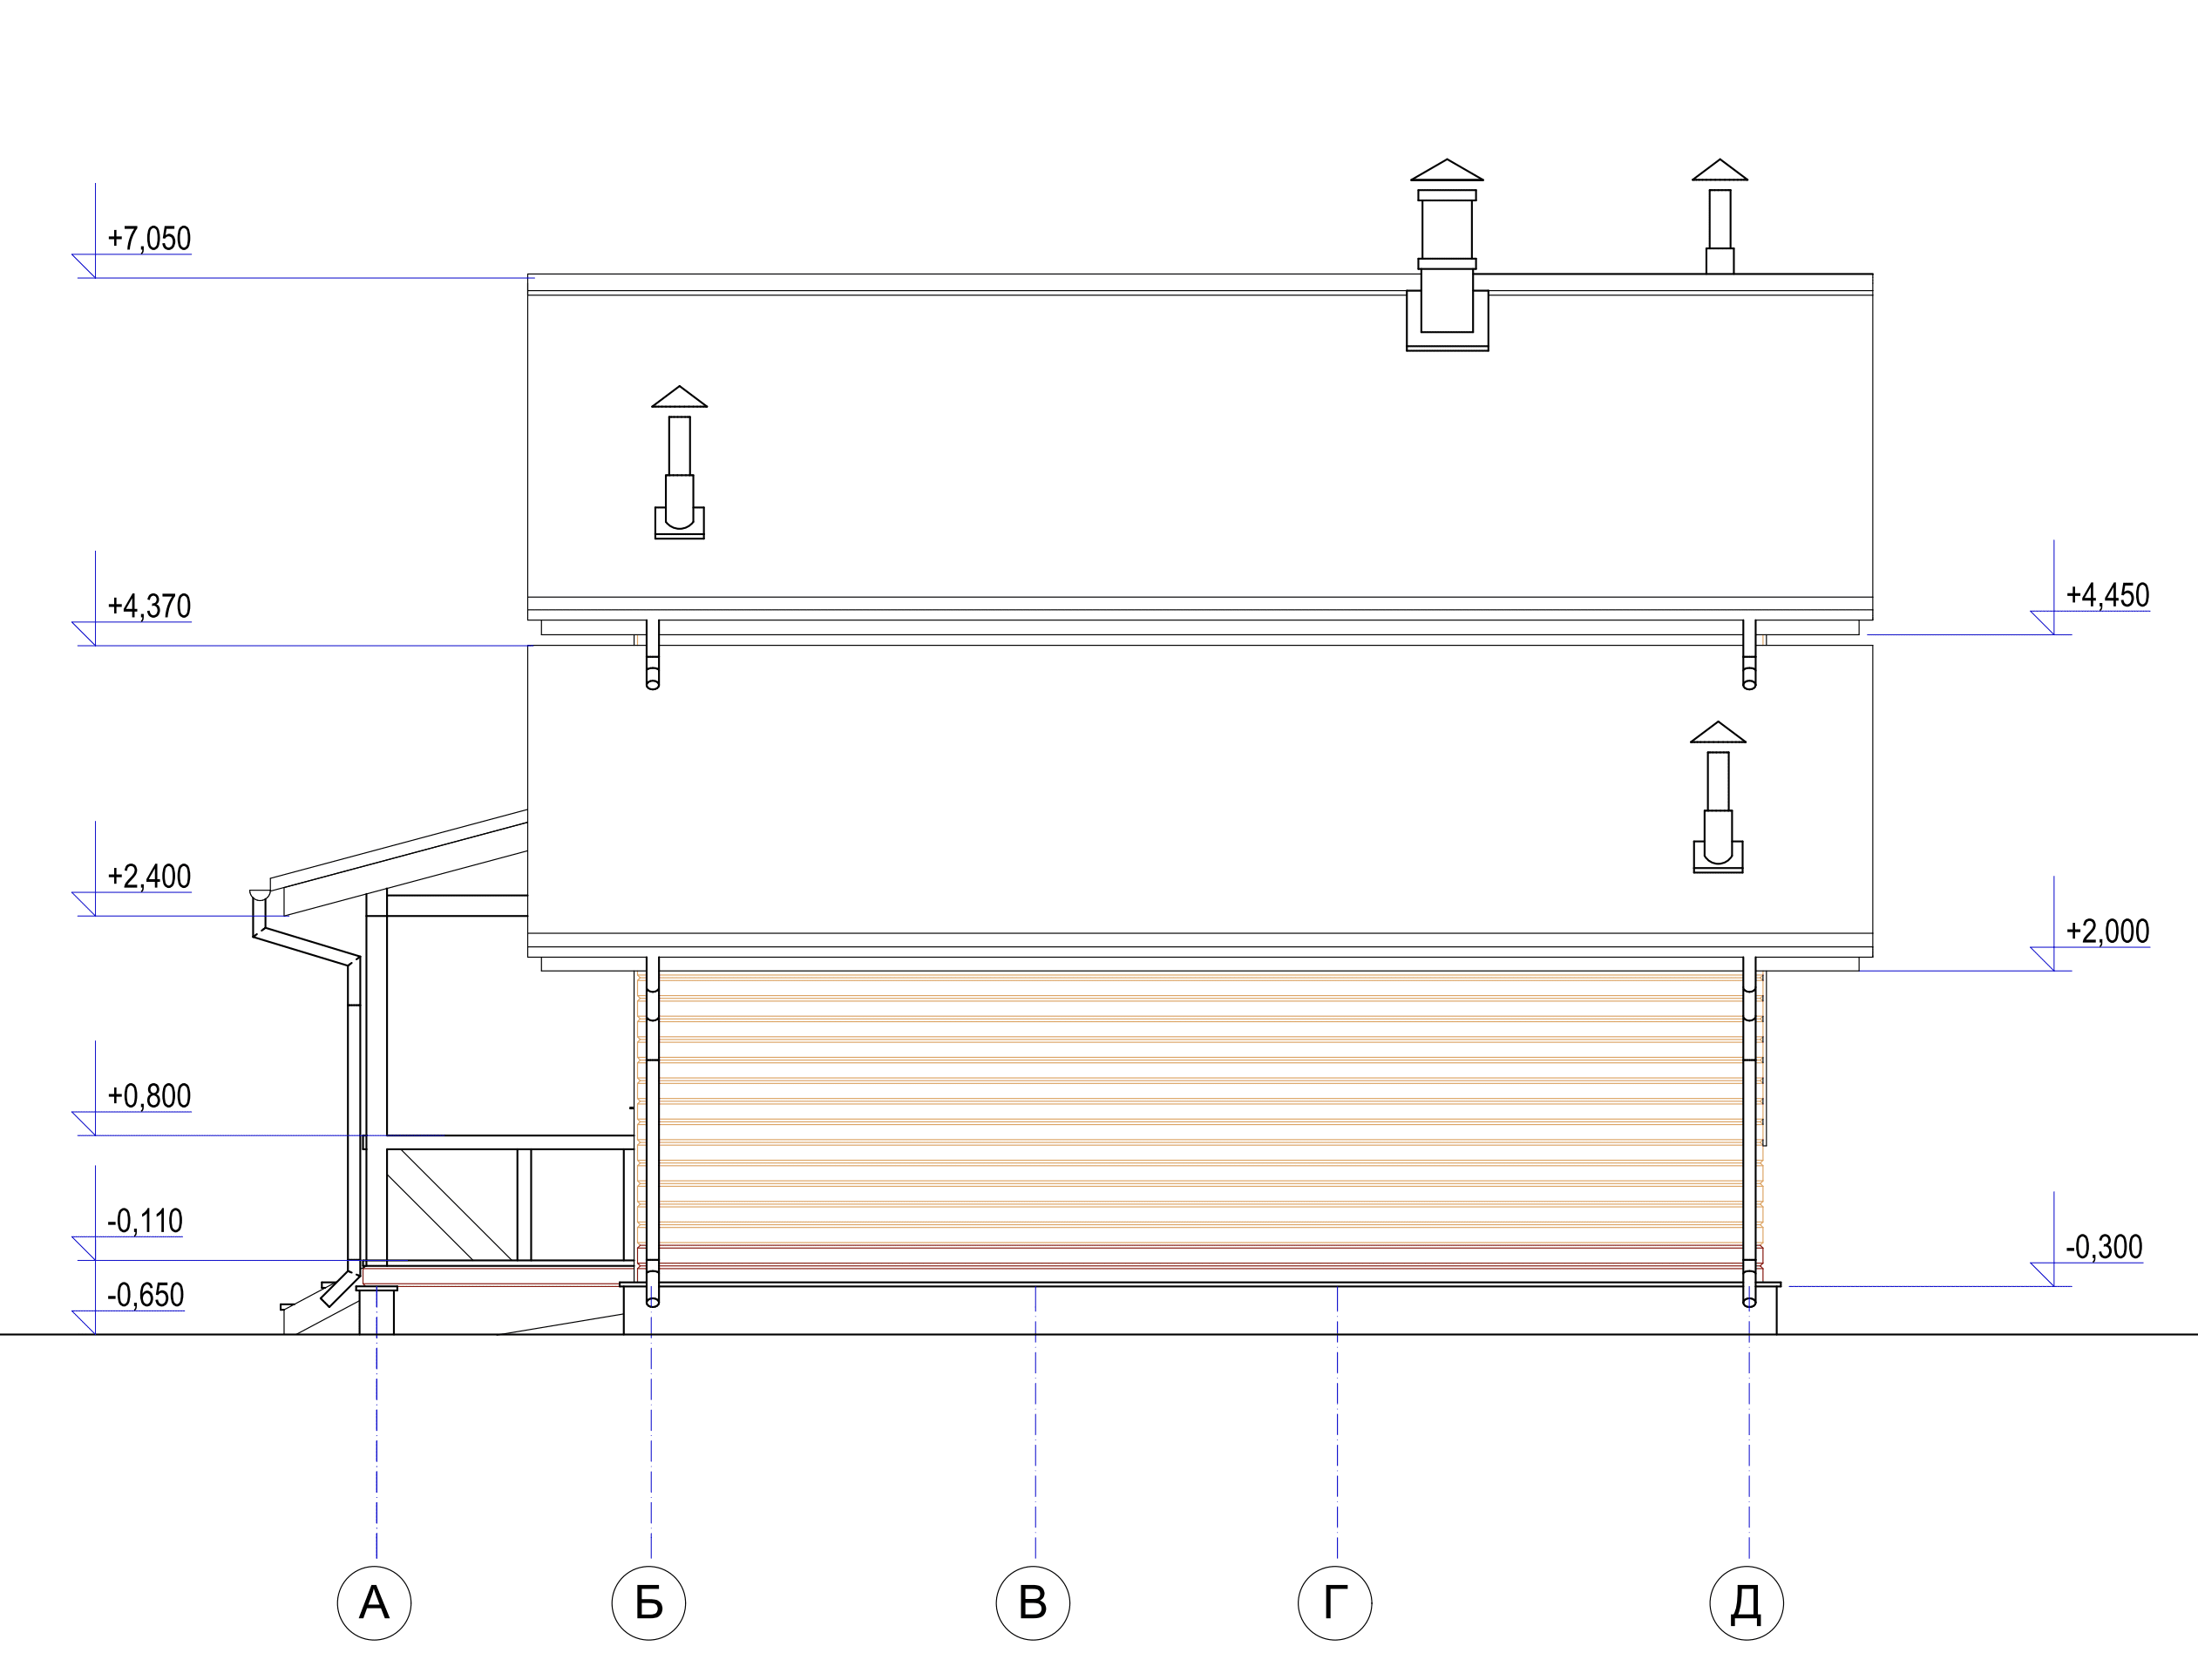Viewport: 2198px width, 1680px height.
Task: Click the grid axis bubble labeled Д
Action: point(1746,1602)
